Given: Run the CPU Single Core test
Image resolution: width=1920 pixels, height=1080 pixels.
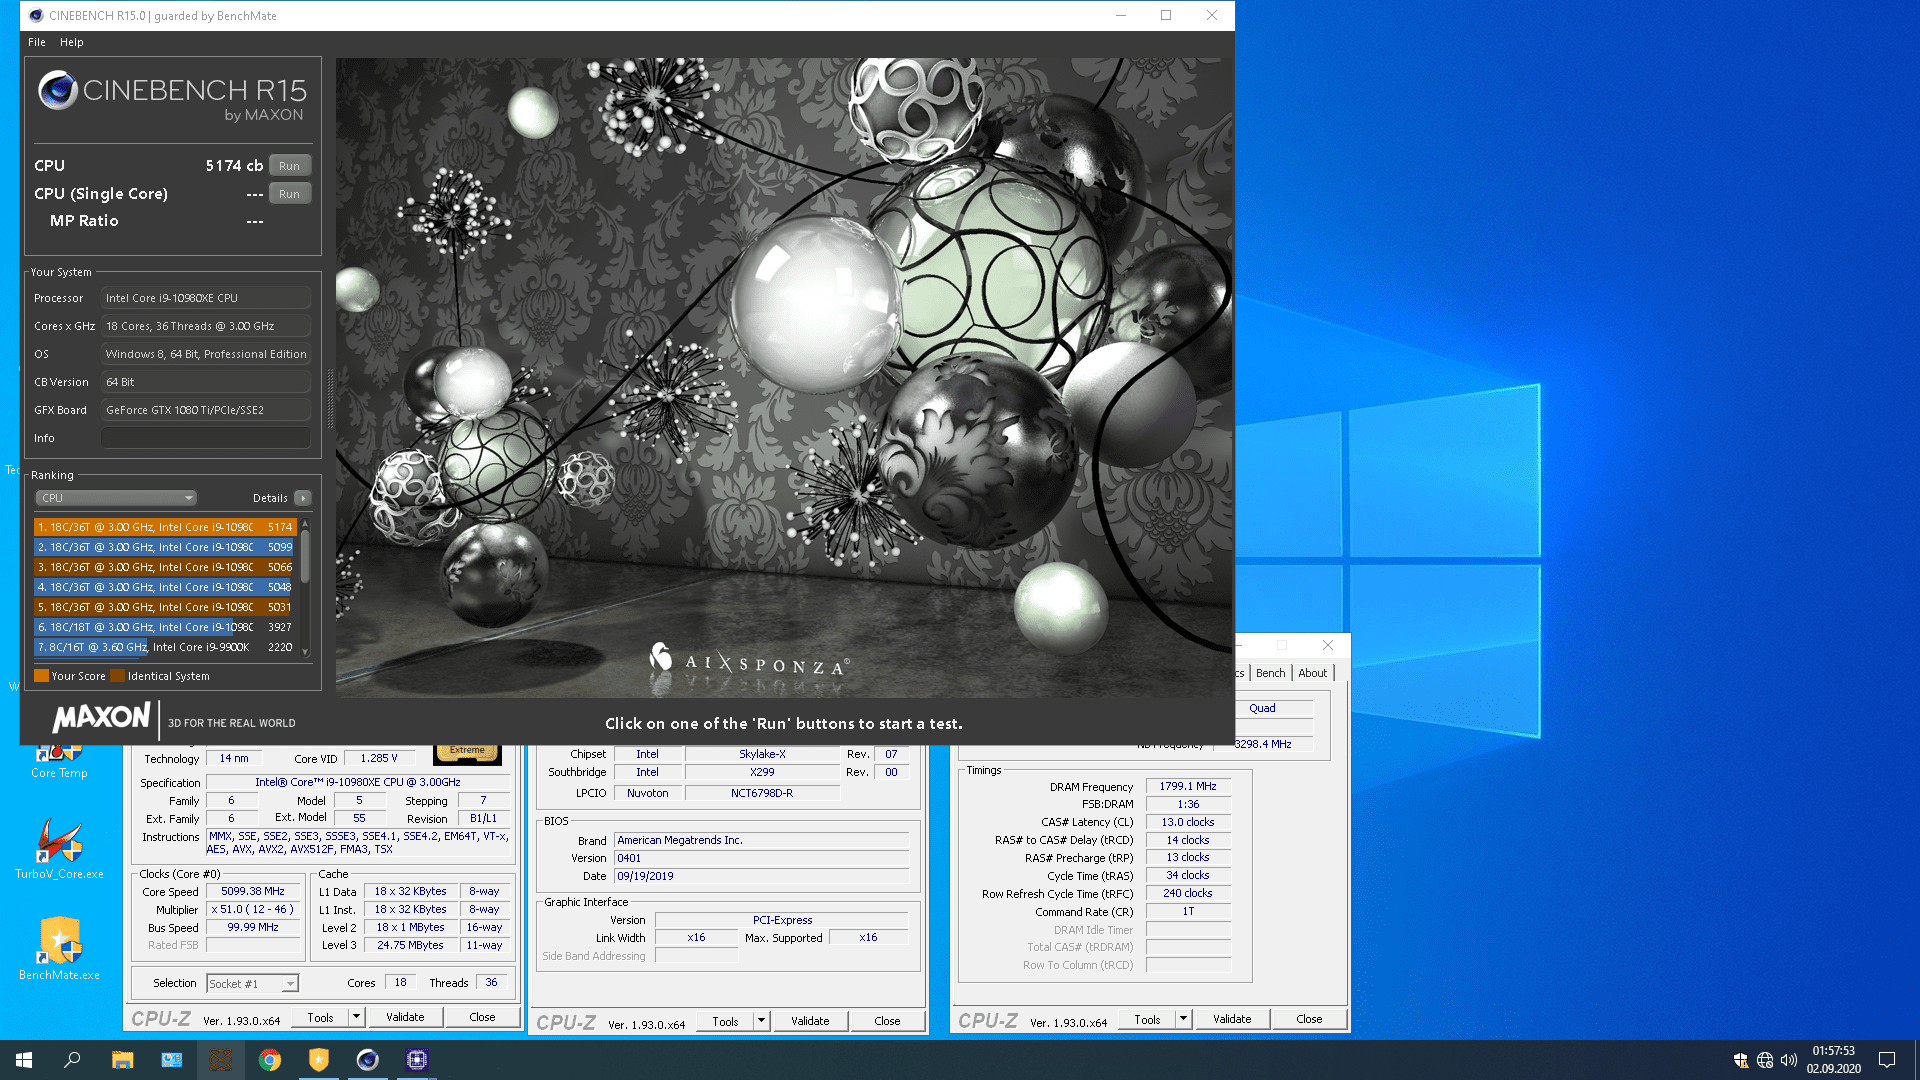Looking at the screenshot, I should pos(289,194).
